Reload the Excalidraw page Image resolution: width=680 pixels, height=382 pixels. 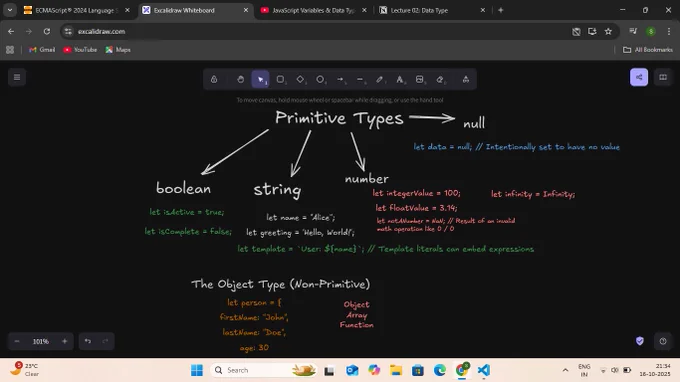(x=47, y=31)
